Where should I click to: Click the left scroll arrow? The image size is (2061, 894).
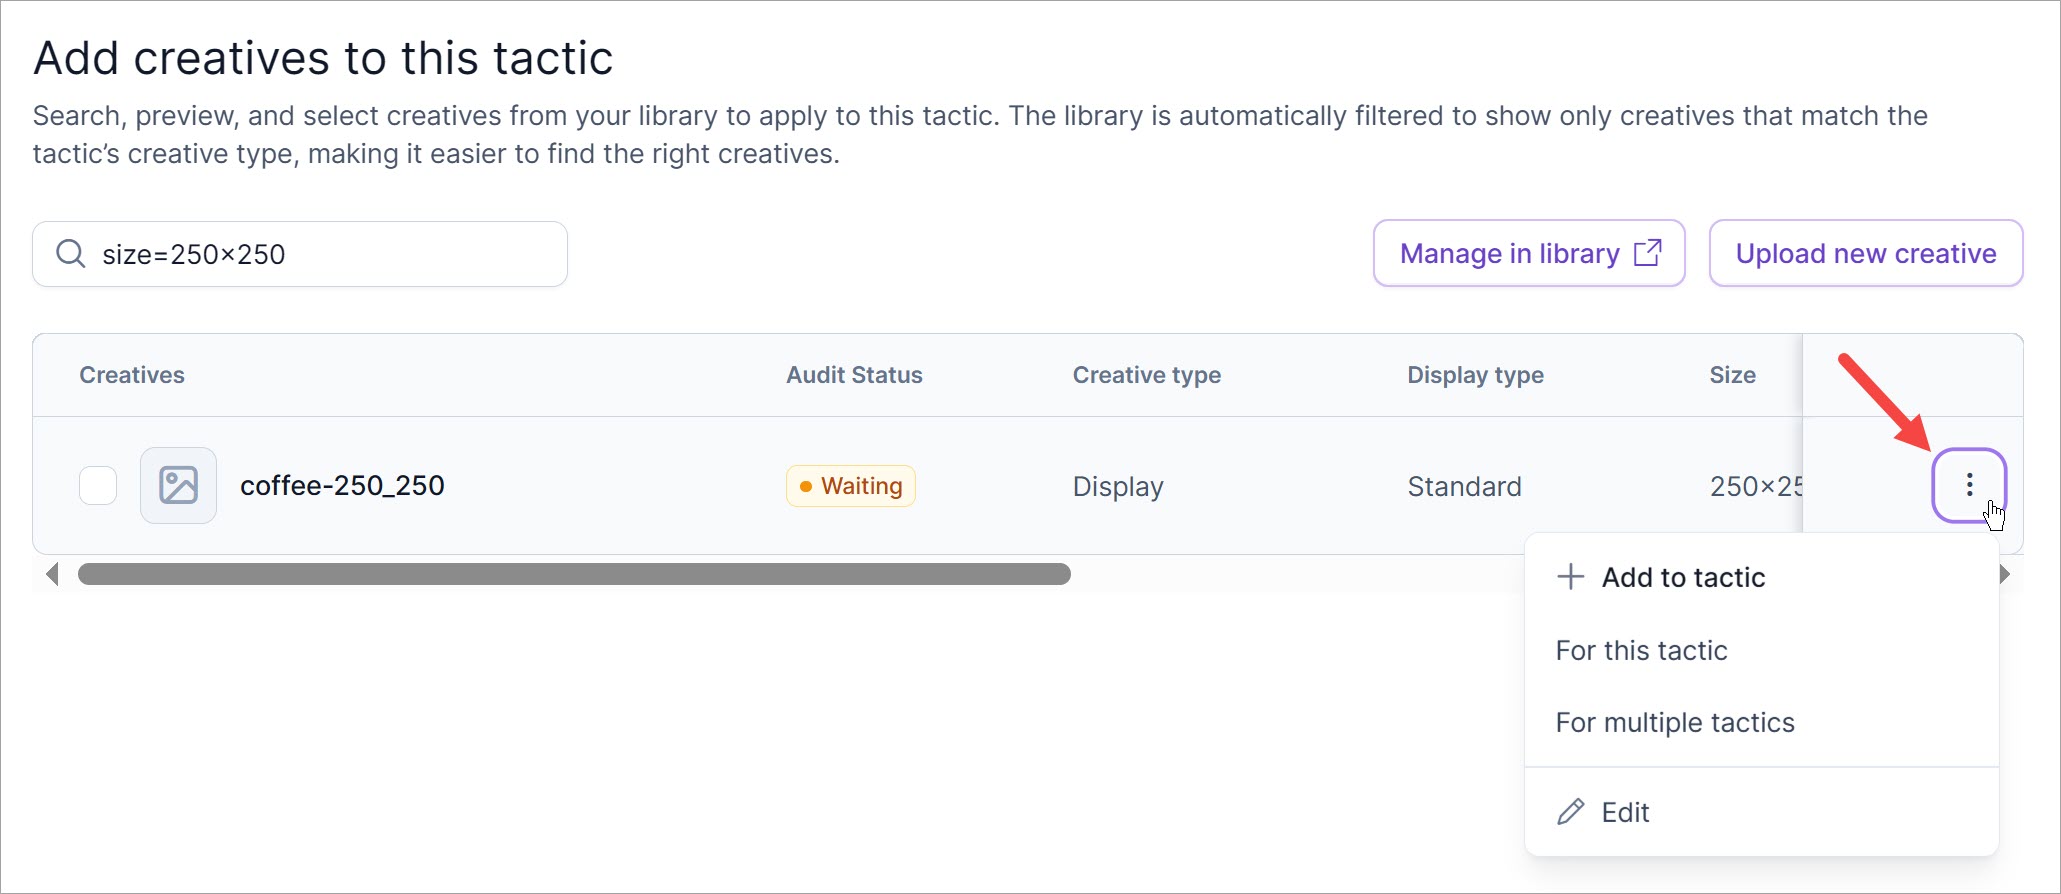pyautogui.click(x=53, y=574)
